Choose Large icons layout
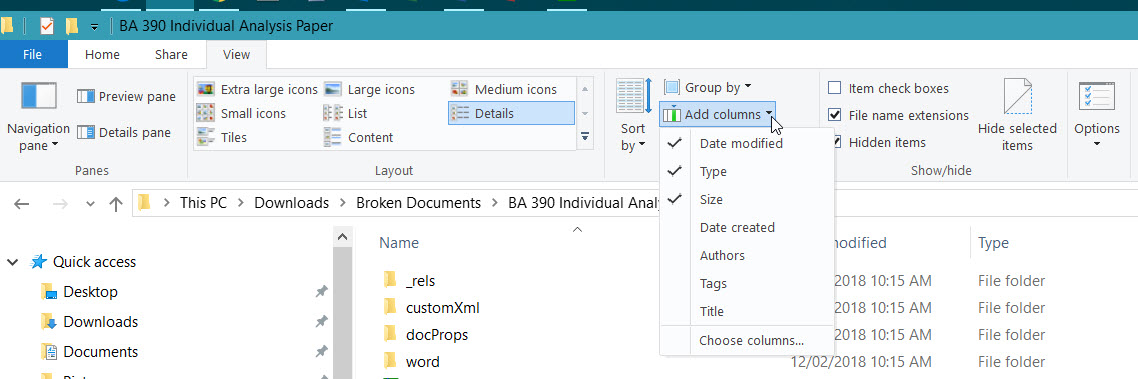Screen dimensions: 1138x379 (x=370, y=89)
